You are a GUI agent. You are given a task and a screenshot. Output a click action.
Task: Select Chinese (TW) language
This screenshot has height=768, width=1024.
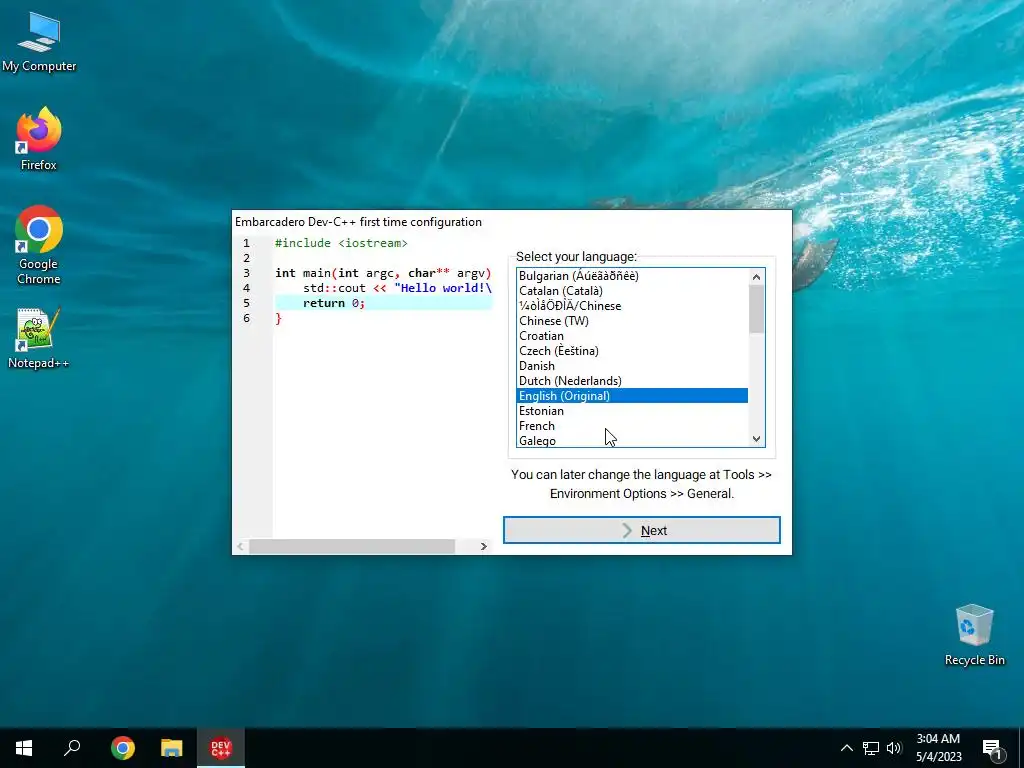pos(632,321)
